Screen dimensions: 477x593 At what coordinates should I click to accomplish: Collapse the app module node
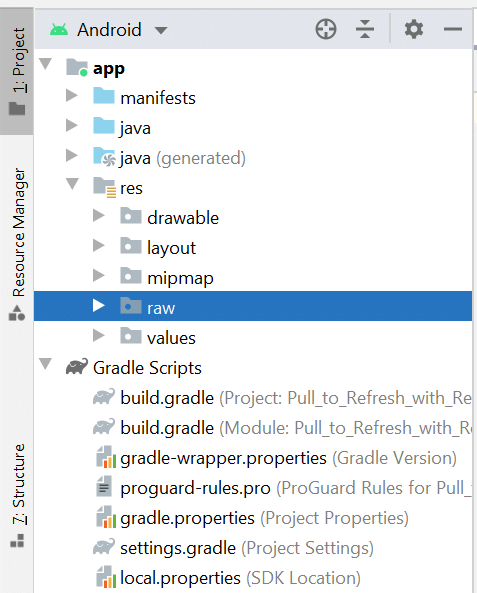pyautogui.click(x=45, y=64)
